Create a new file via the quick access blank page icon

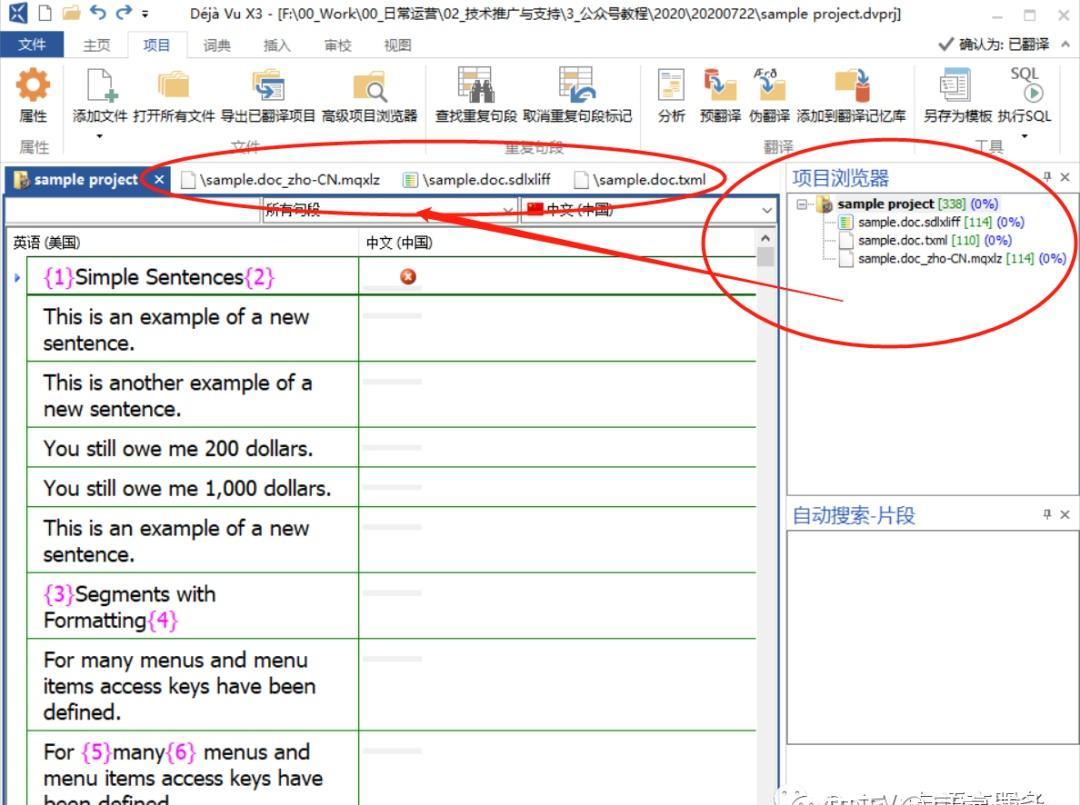45,13
